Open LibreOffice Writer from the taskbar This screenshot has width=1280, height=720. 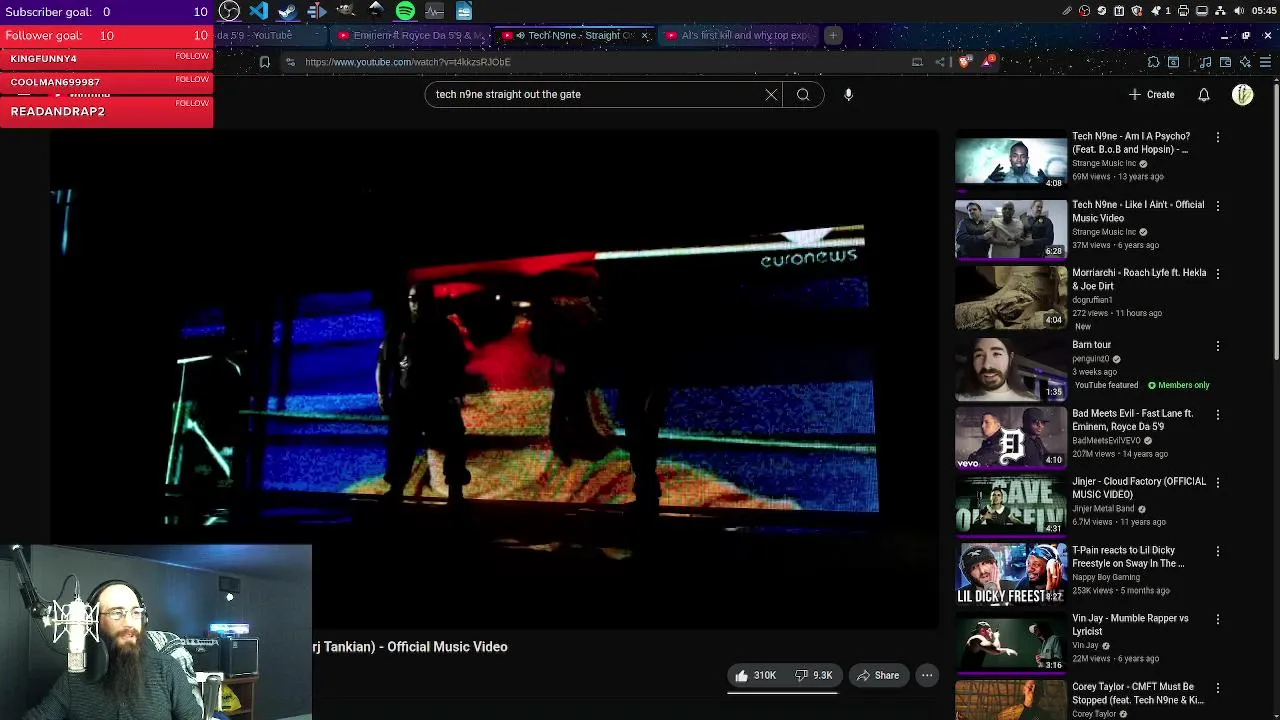pos(464,11)
